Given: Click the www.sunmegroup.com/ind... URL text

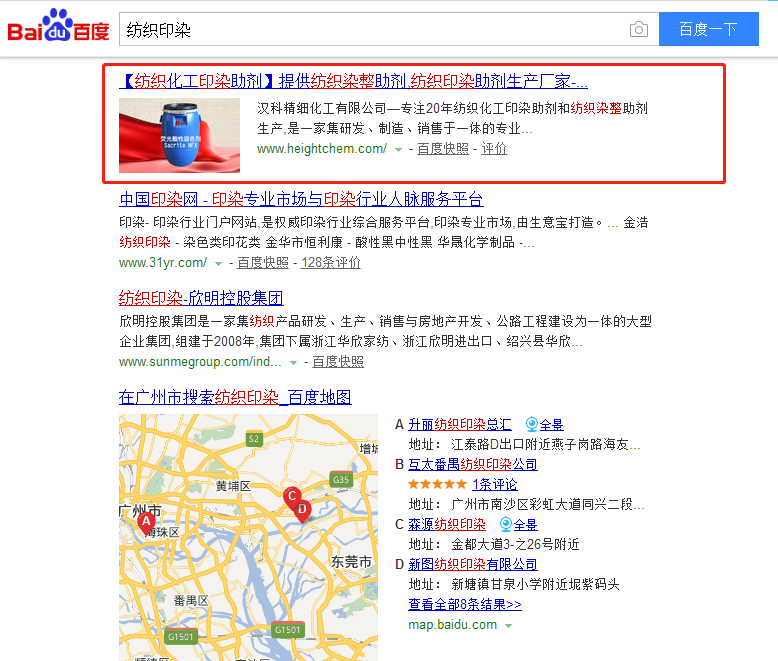Looking at the screenshot, I should pyautogui.click(x=200, y=362).
